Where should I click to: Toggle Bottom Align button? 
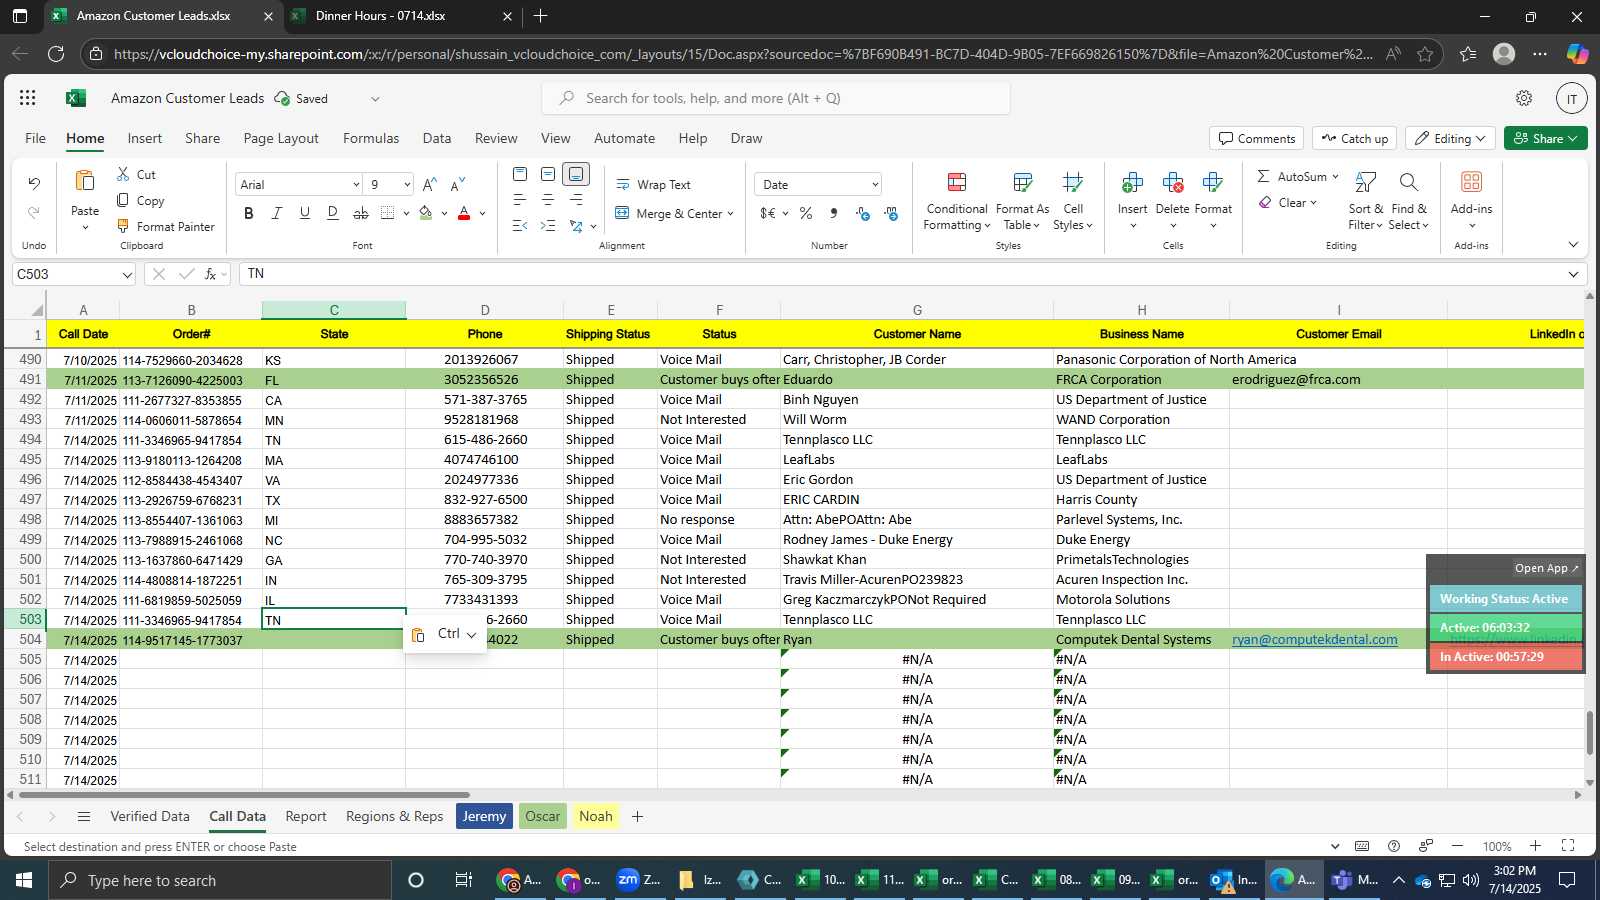576,174
